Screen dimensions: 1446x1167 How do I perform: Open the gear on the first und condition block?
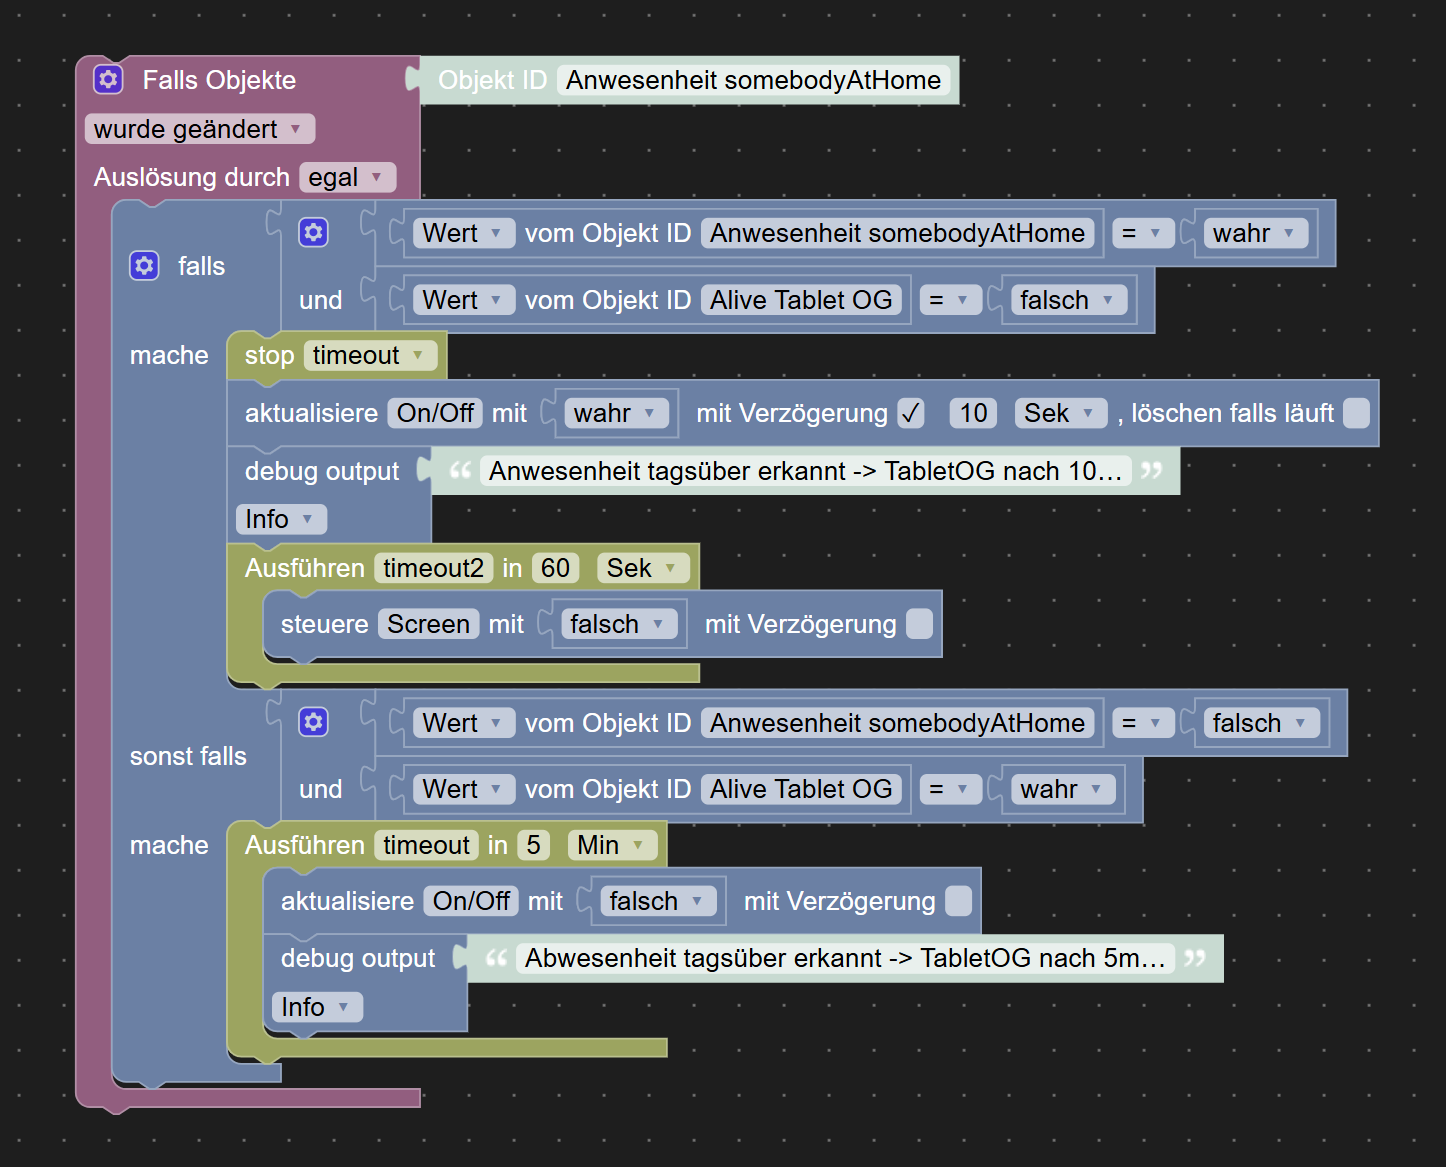(313, 232)
